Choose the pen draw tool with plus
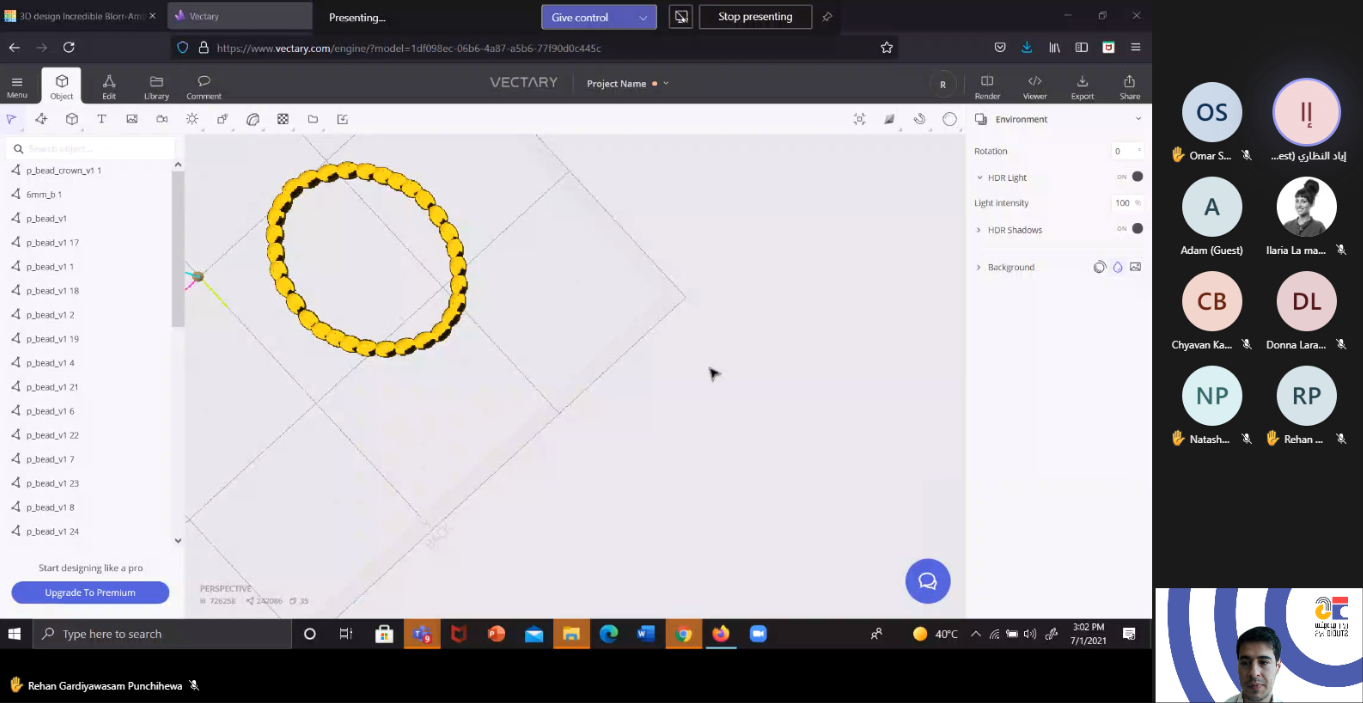The image size is (1363, 703). pos(41,119)
